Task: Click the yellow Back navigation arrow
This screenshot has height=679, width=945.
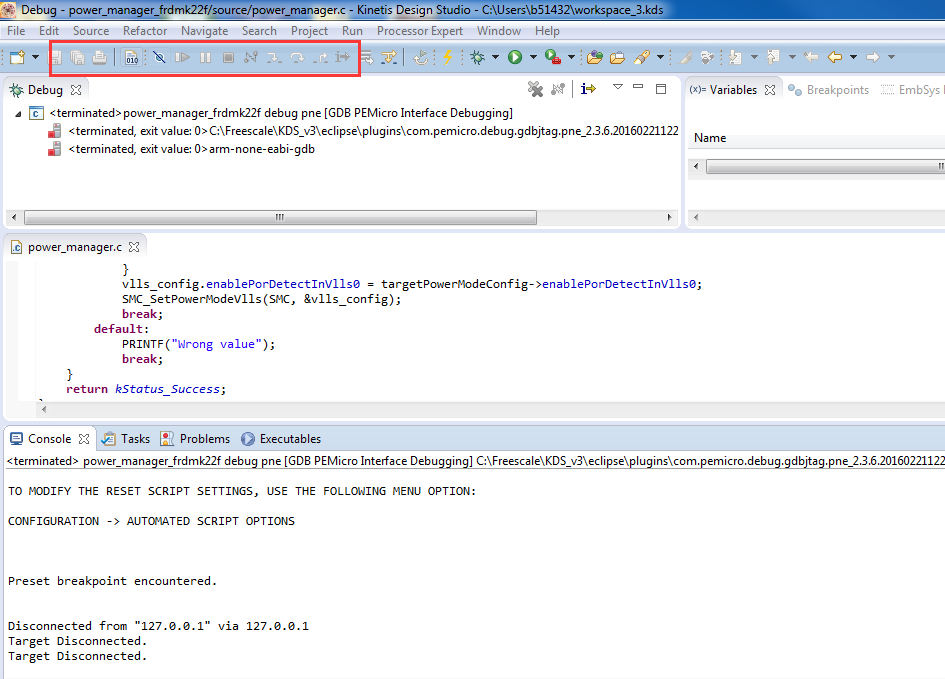Action: [x=835, y=57]
